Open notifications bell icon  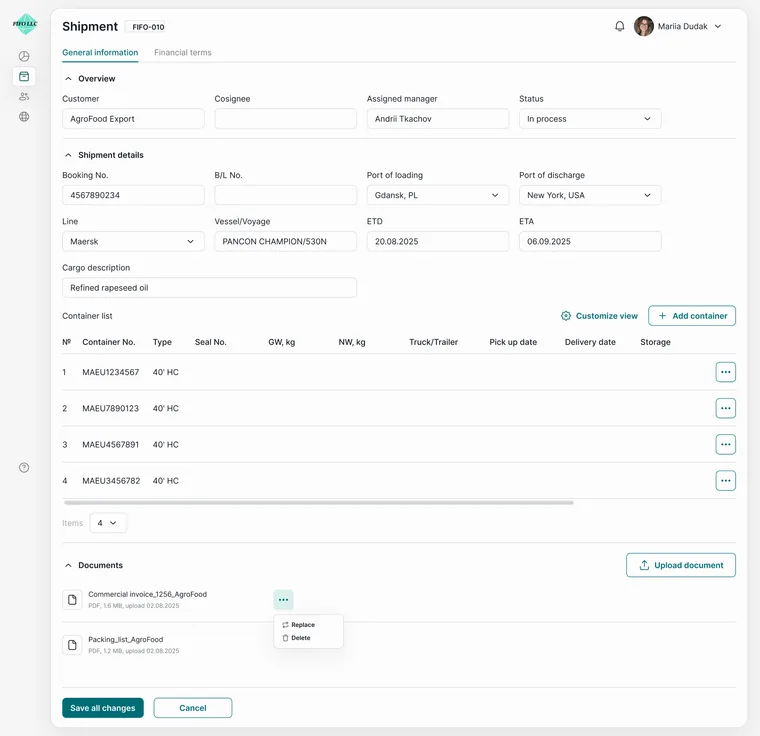coord(619,26)
